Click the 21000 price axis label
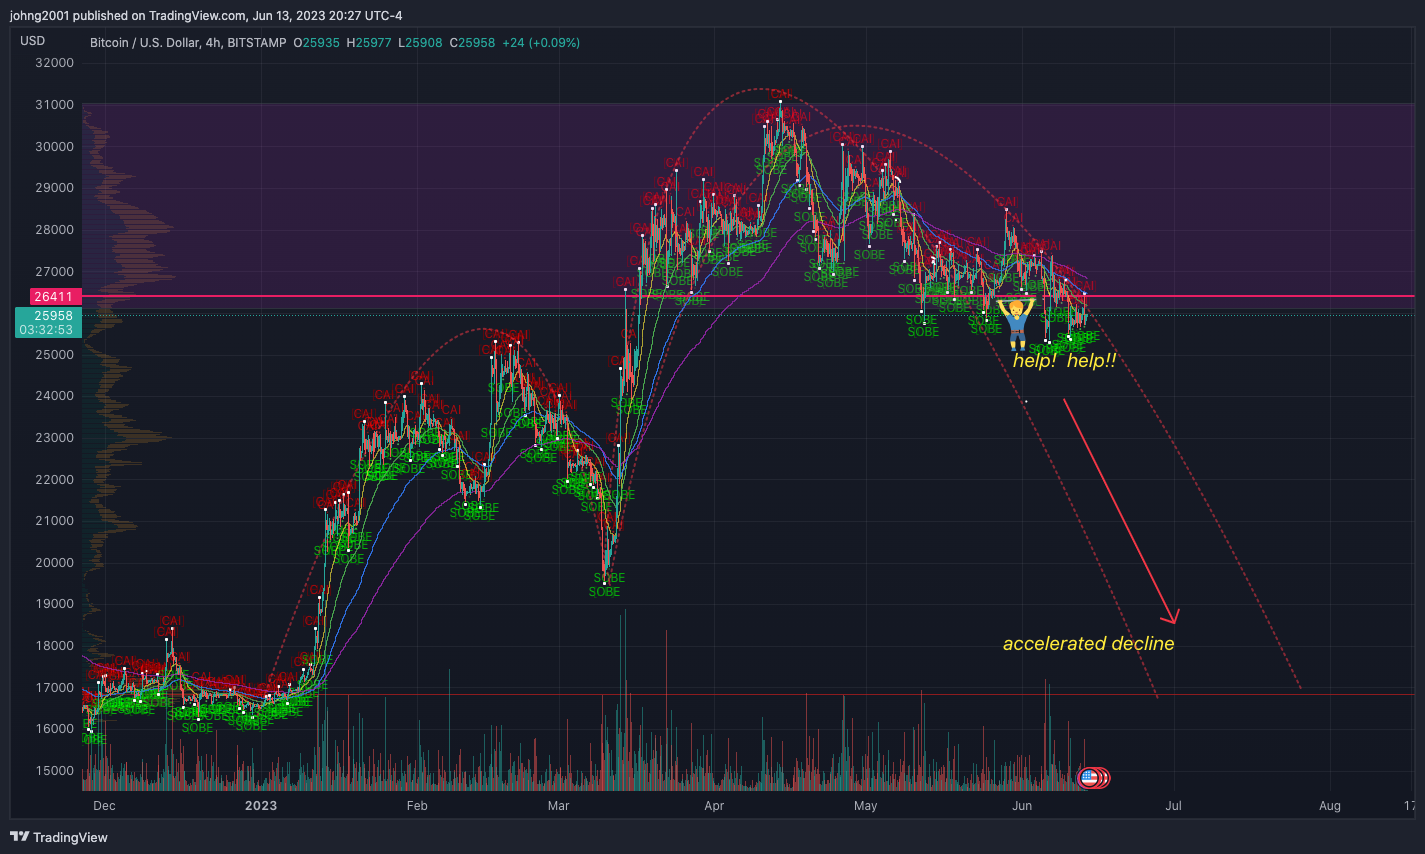1425x854 pixels. pyautogui.click(x=54, y=521)
